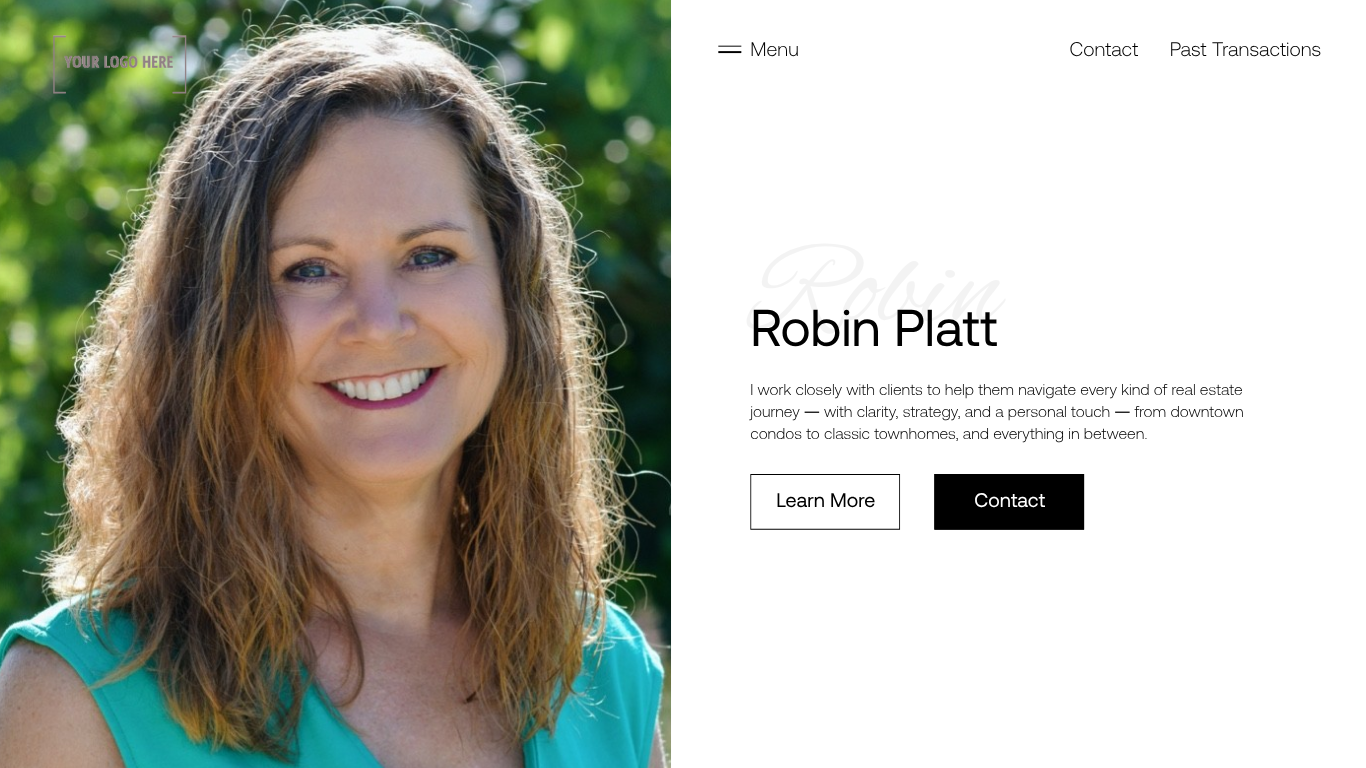Select the black Contact button
Viewport: 1366px width, 768px height.
(1009, 501)
